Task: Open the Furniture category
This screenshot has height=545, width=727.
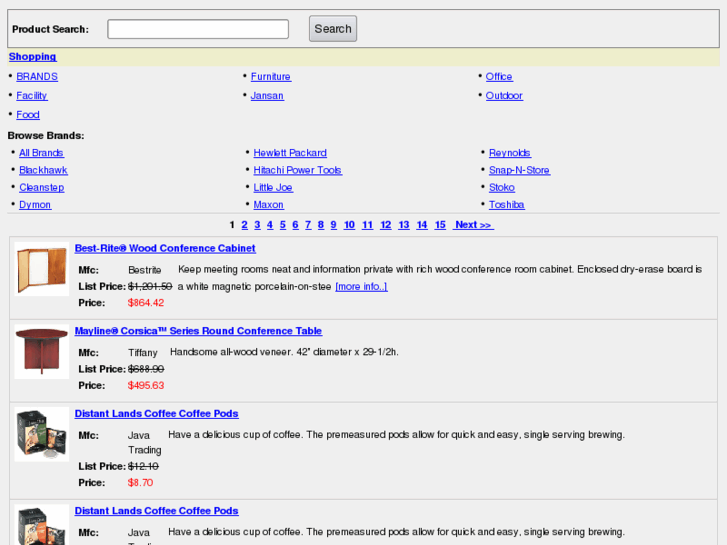Action: [271, 77]
